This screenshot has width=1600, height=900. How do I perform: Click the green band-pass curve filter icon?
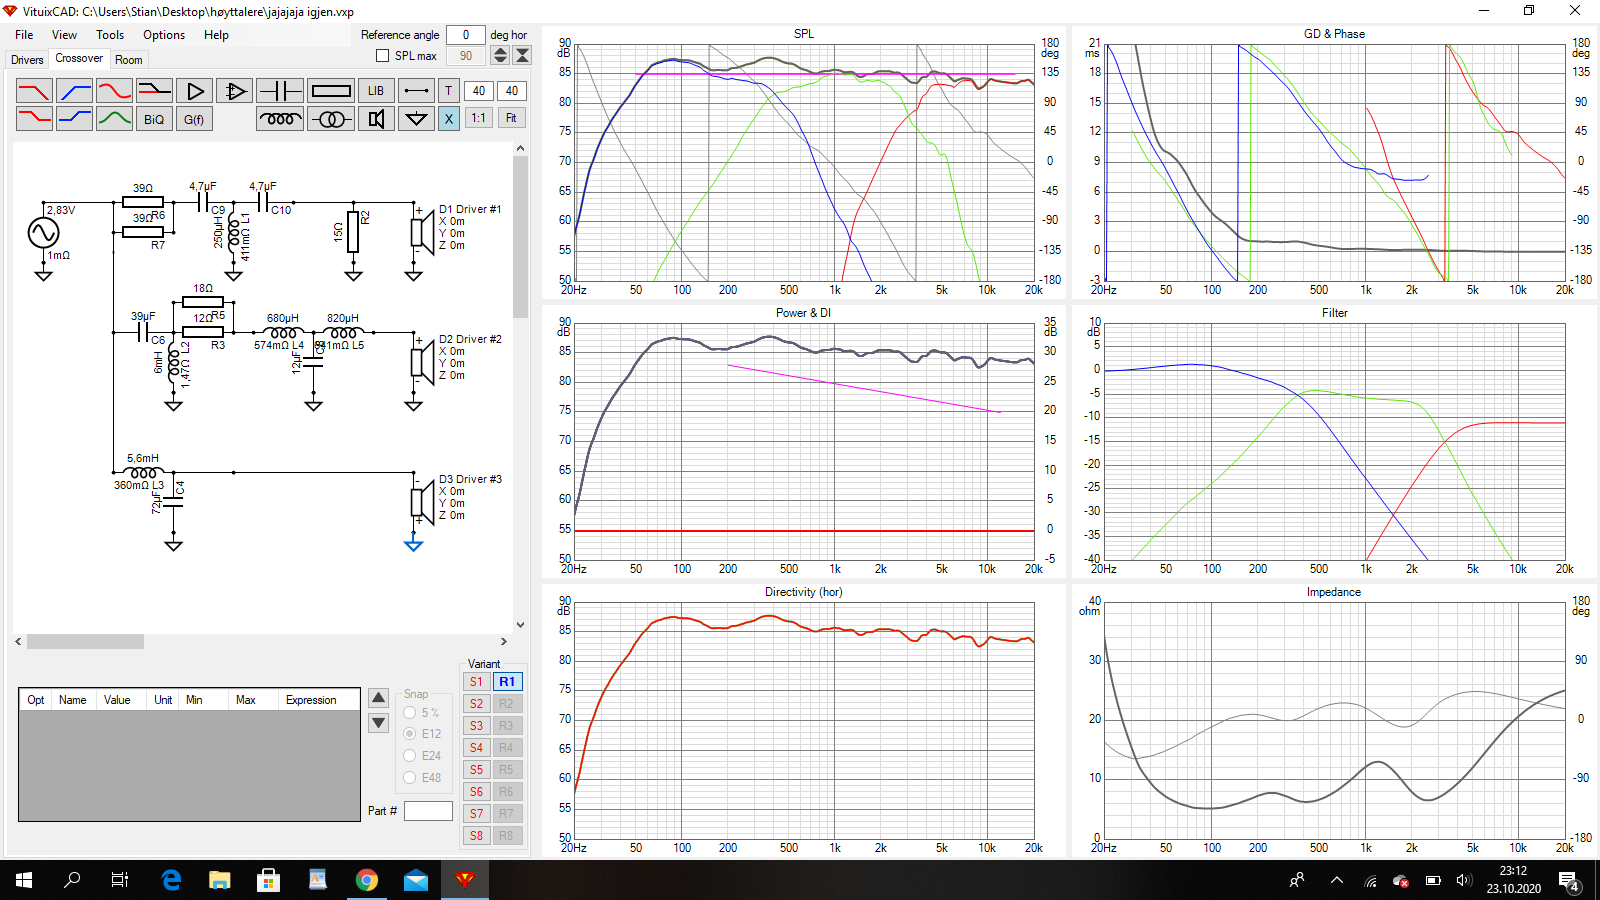click(114, 119)
